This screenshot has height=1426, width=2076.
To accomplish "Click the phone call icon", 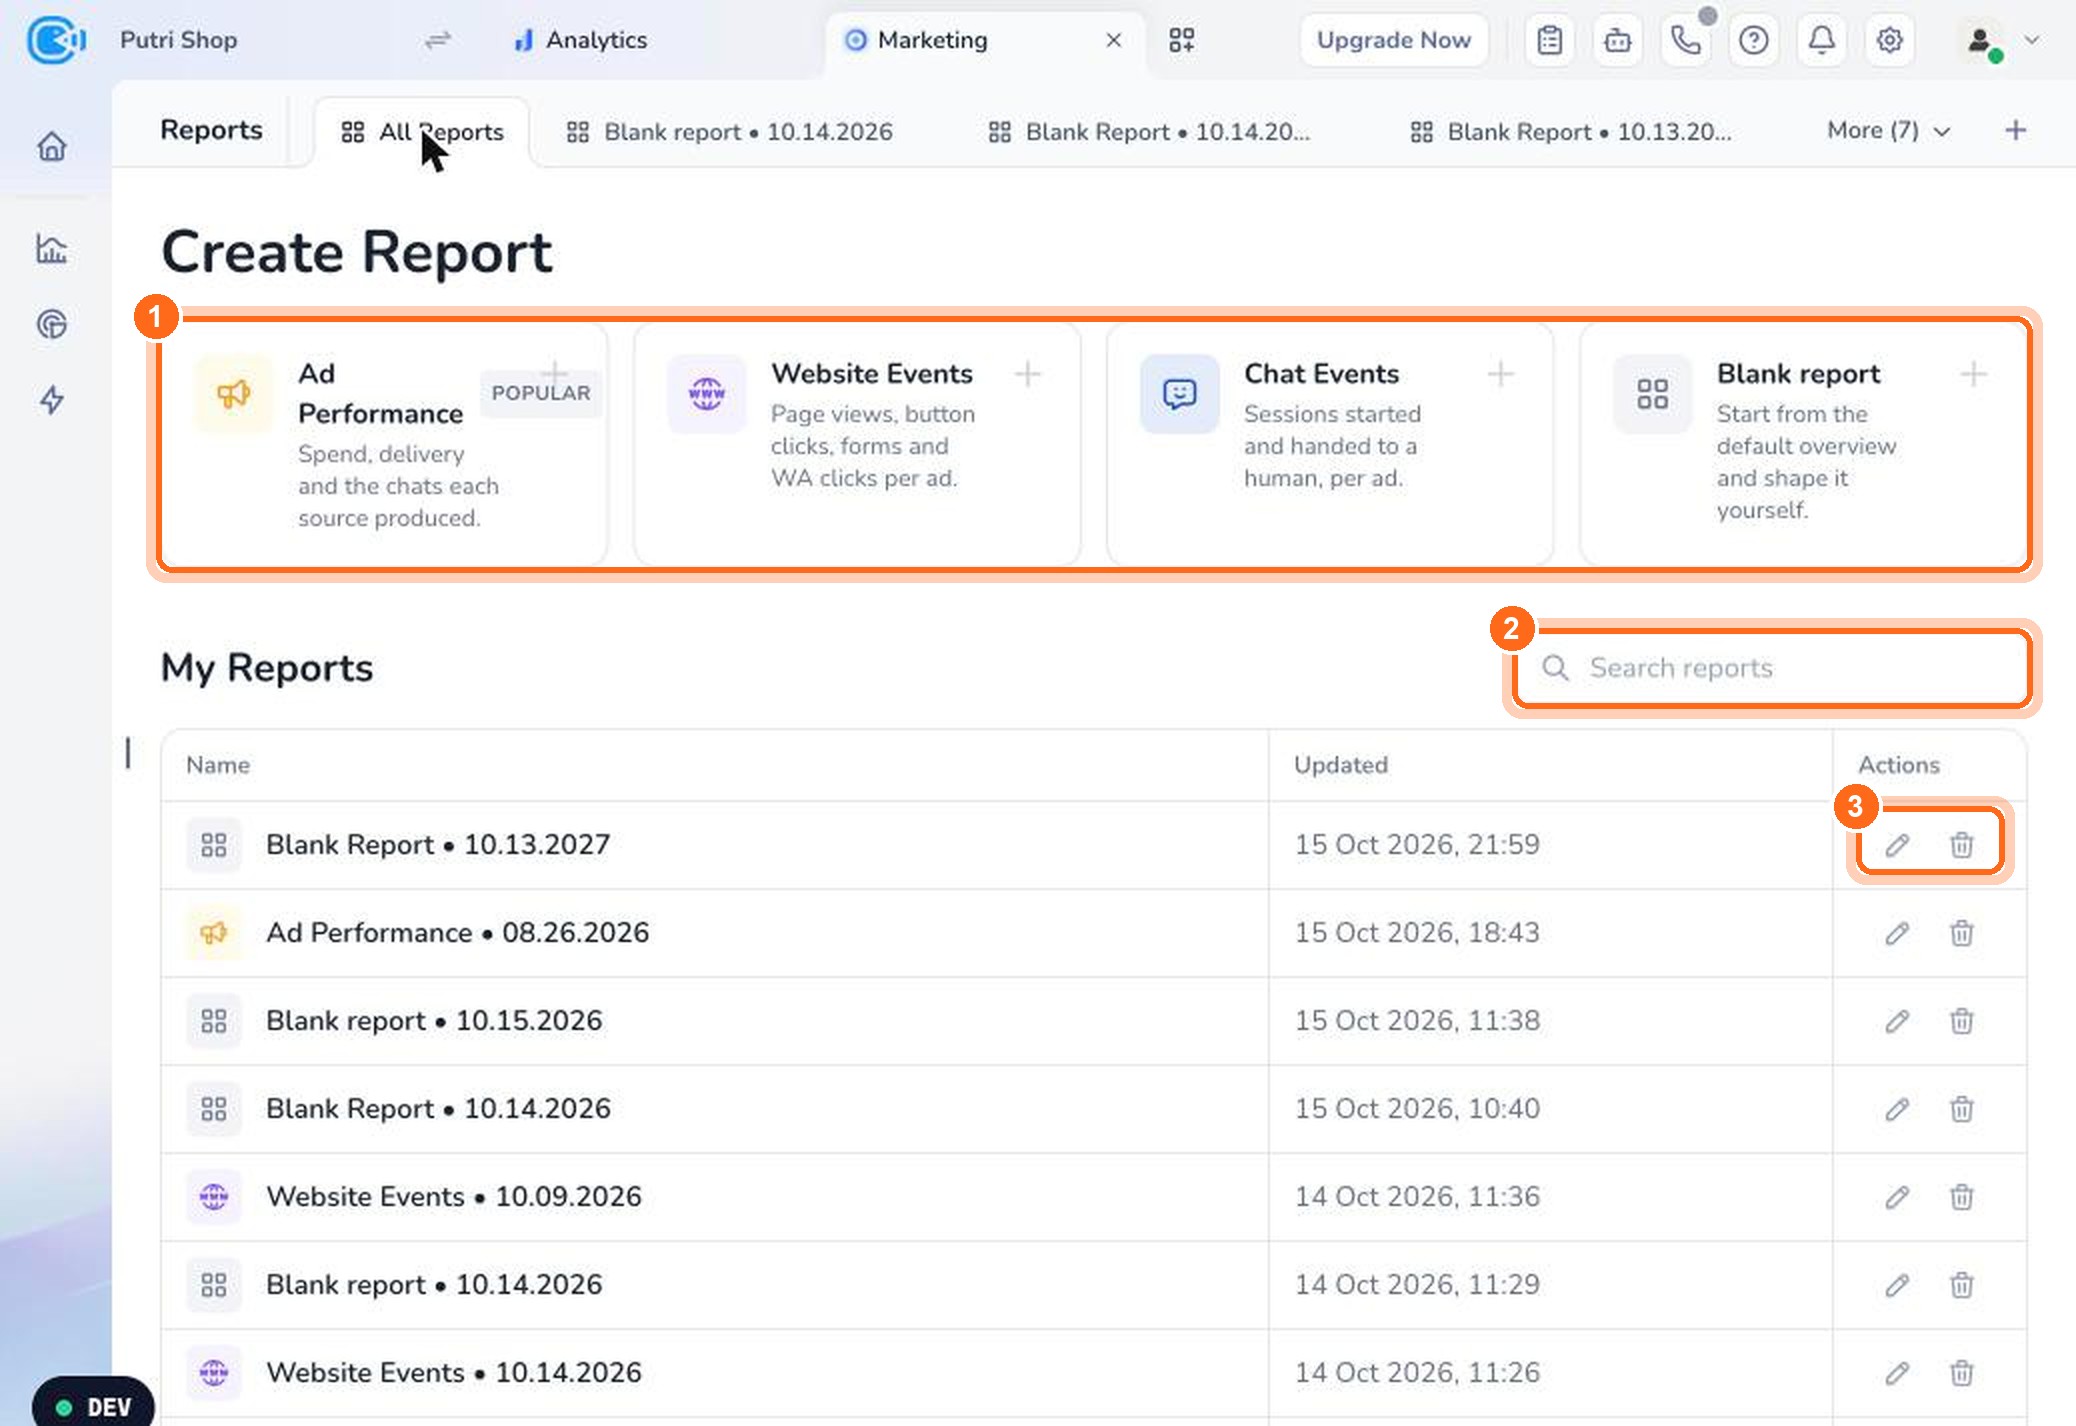I will coord(1686,40).
